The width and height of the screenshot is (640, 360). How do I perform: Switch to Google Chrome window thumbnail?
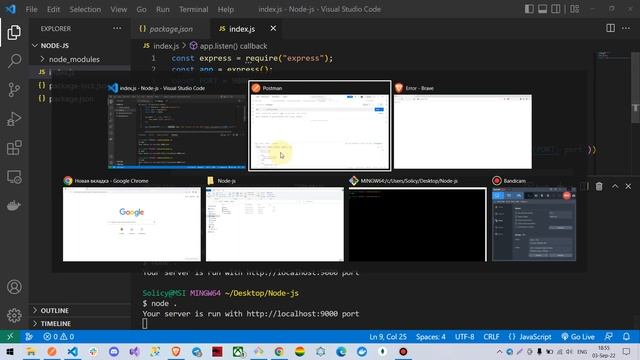pyautogui.click(x=132, y=219)
